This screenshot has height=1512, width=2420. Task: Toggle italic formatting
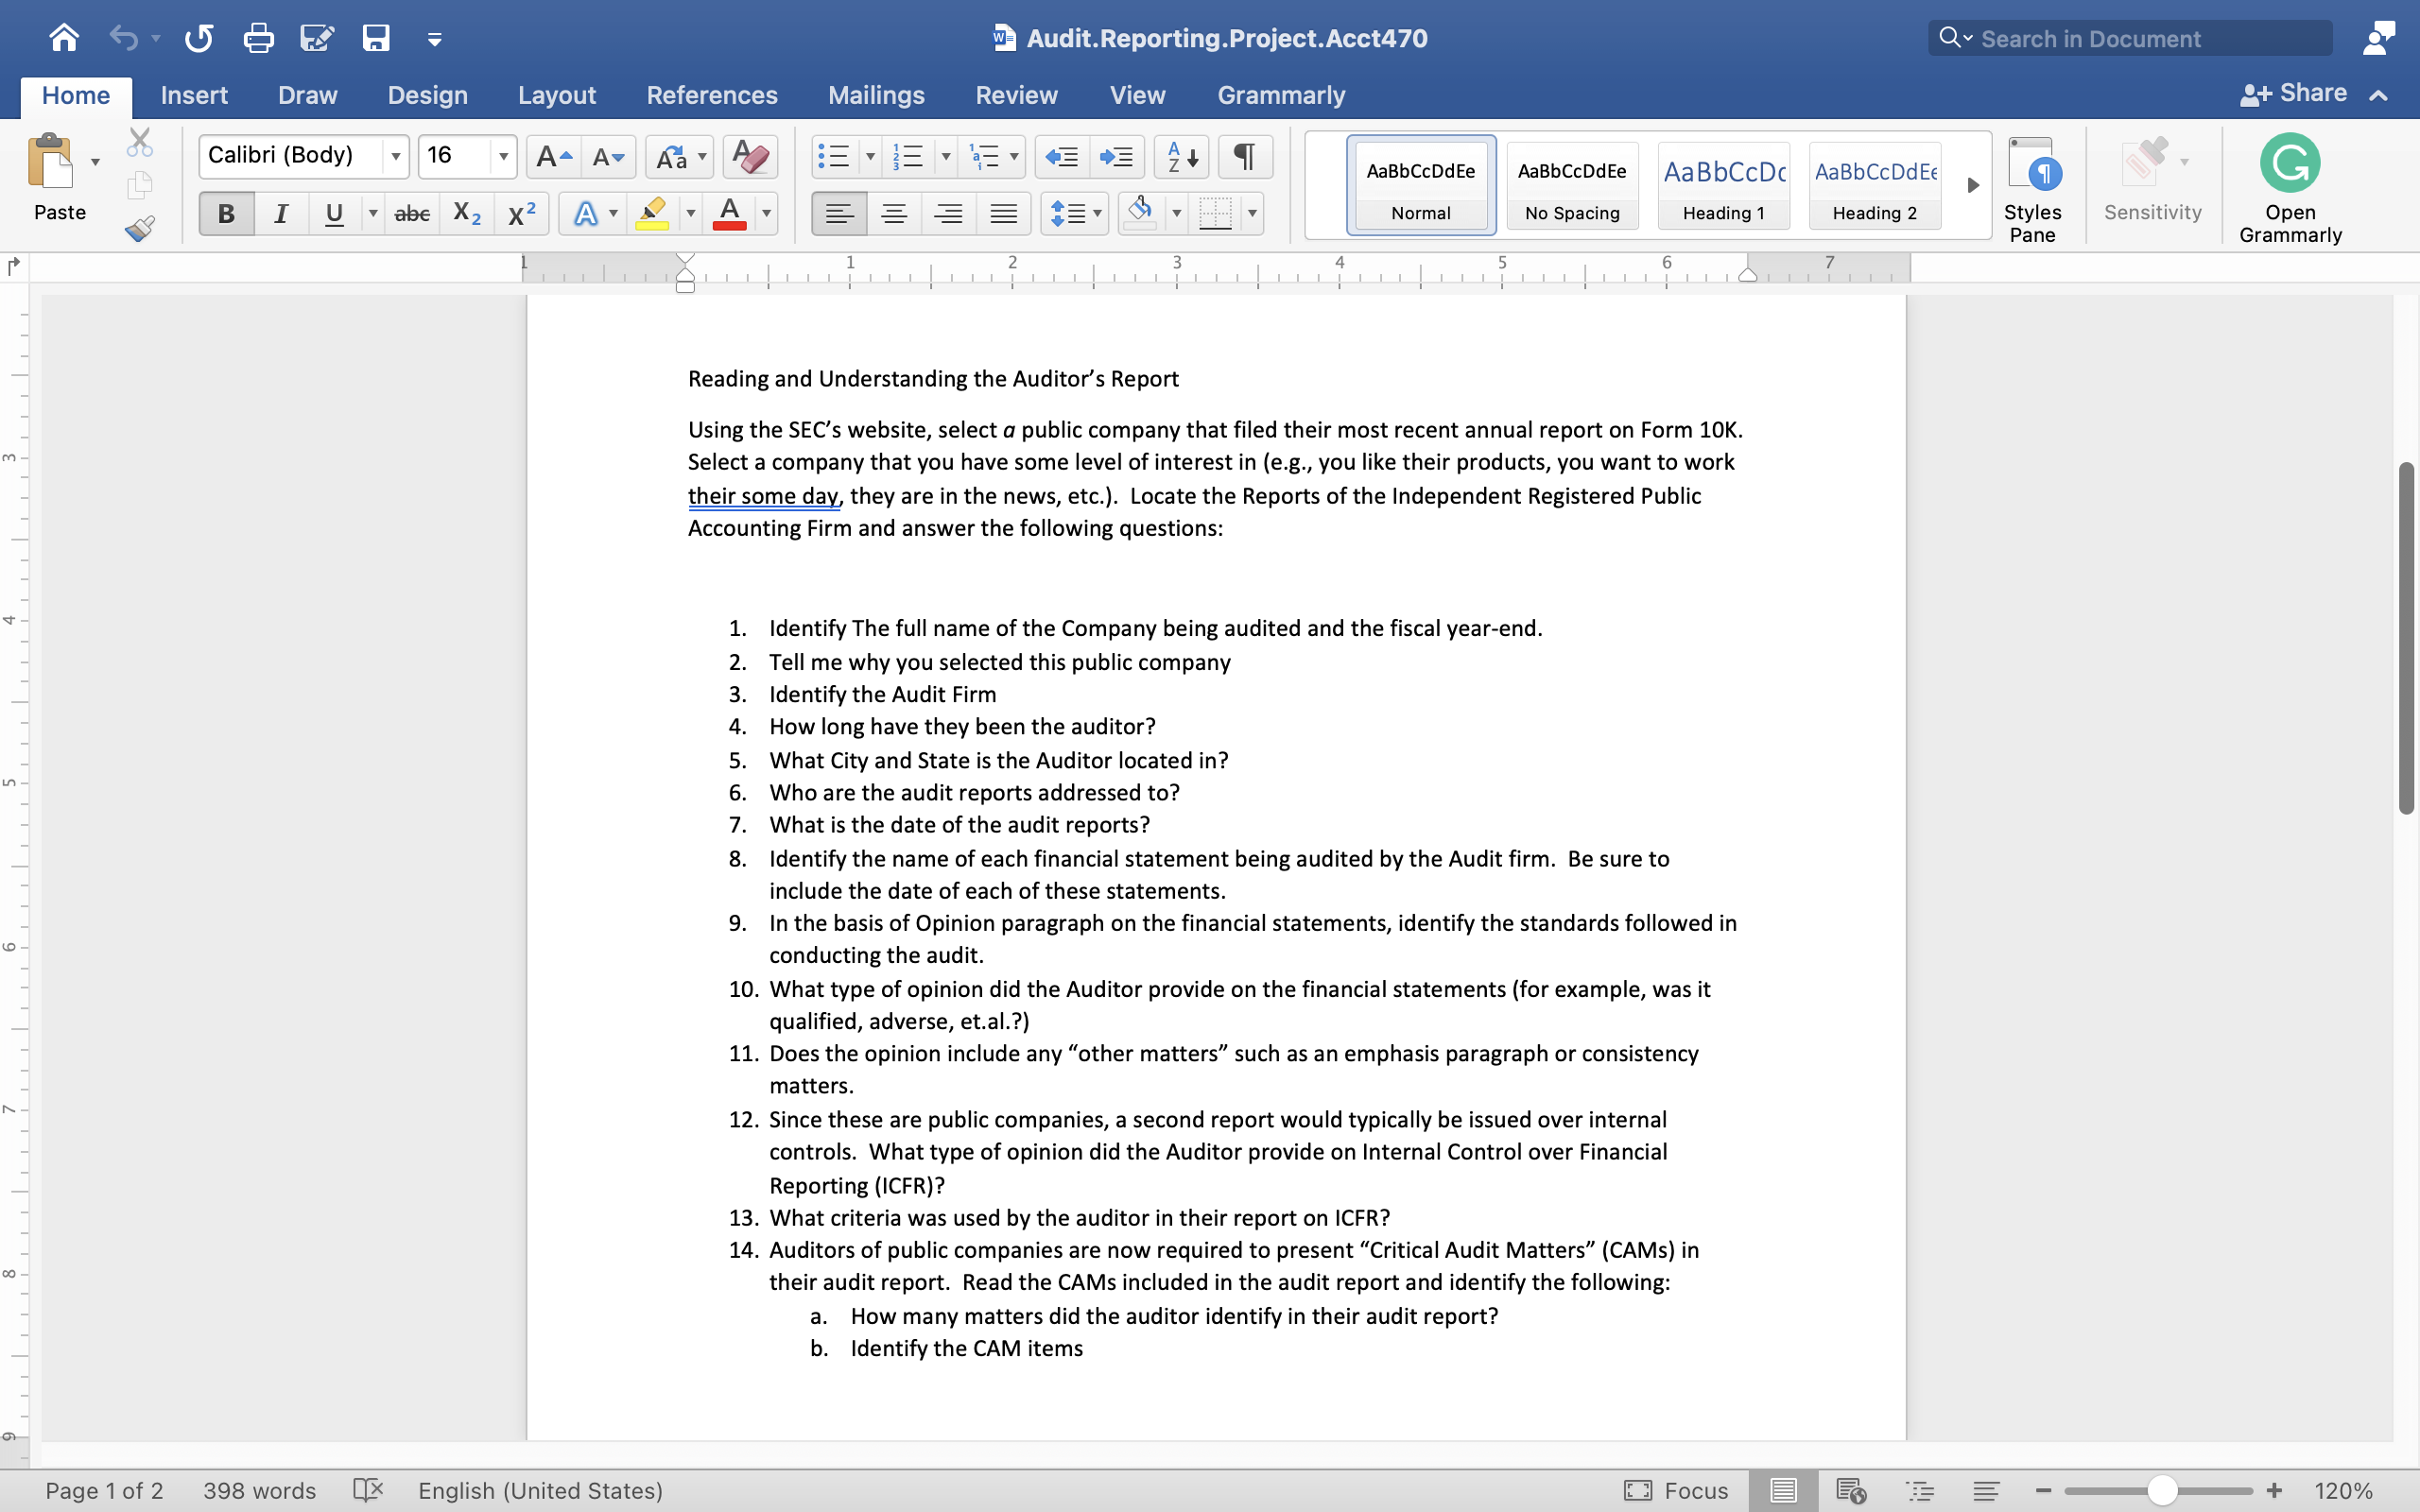tap(280, 213)
